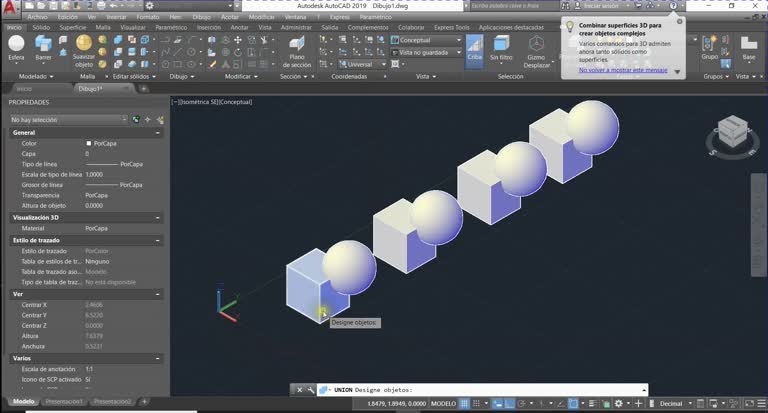The height and width of the screenshot is (413, 768).
Task: Click the ViewCube in the viewport
Action: pyautogui.click(x=732, y=131)
